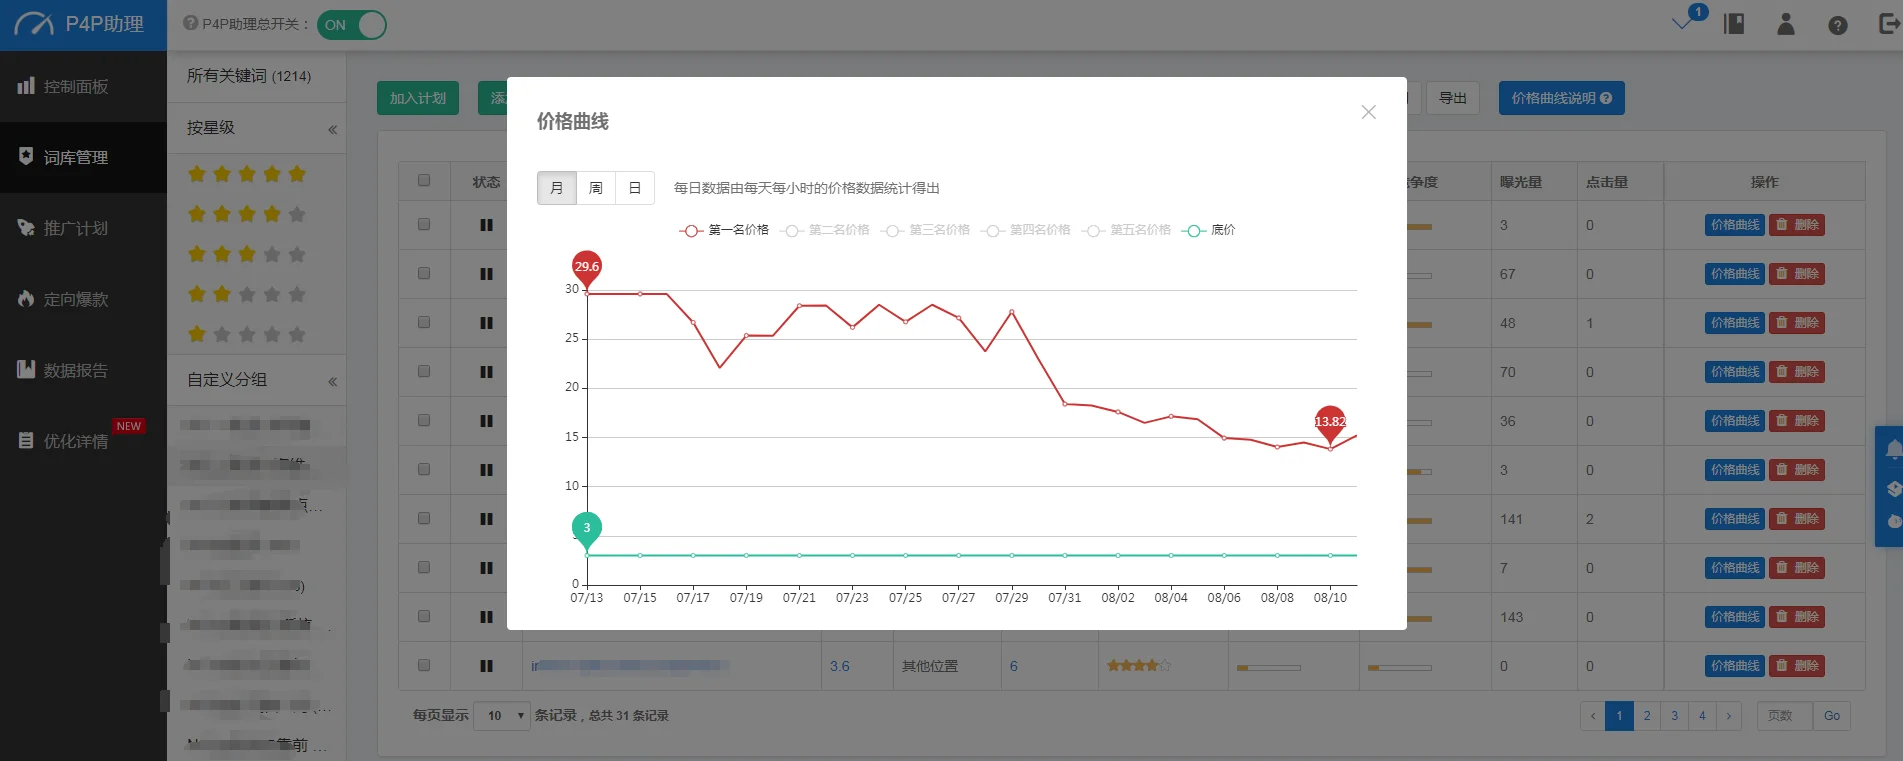Open the notifications checkmark icon with badge
This screenshot has height=761, width=1903.
[x=1685, y=22]
